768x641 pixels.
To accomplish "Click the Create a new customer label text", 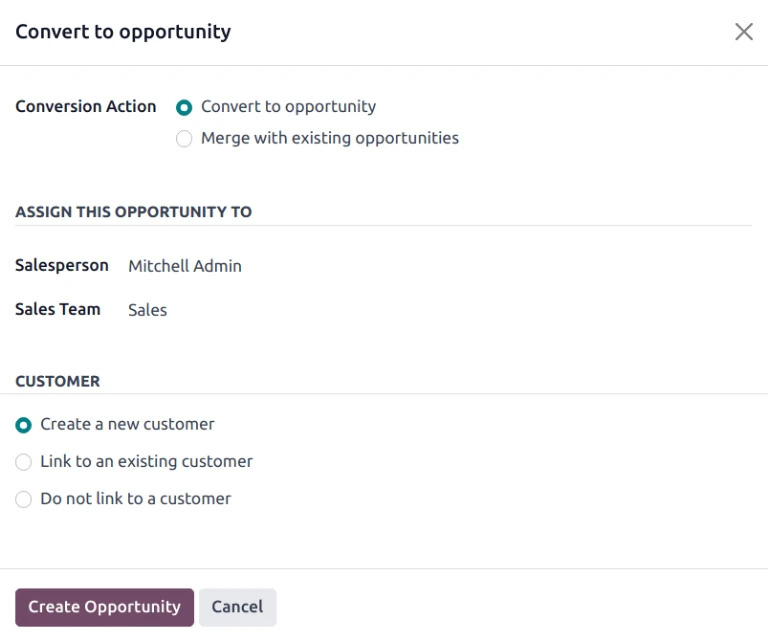I will coord(127,424).
